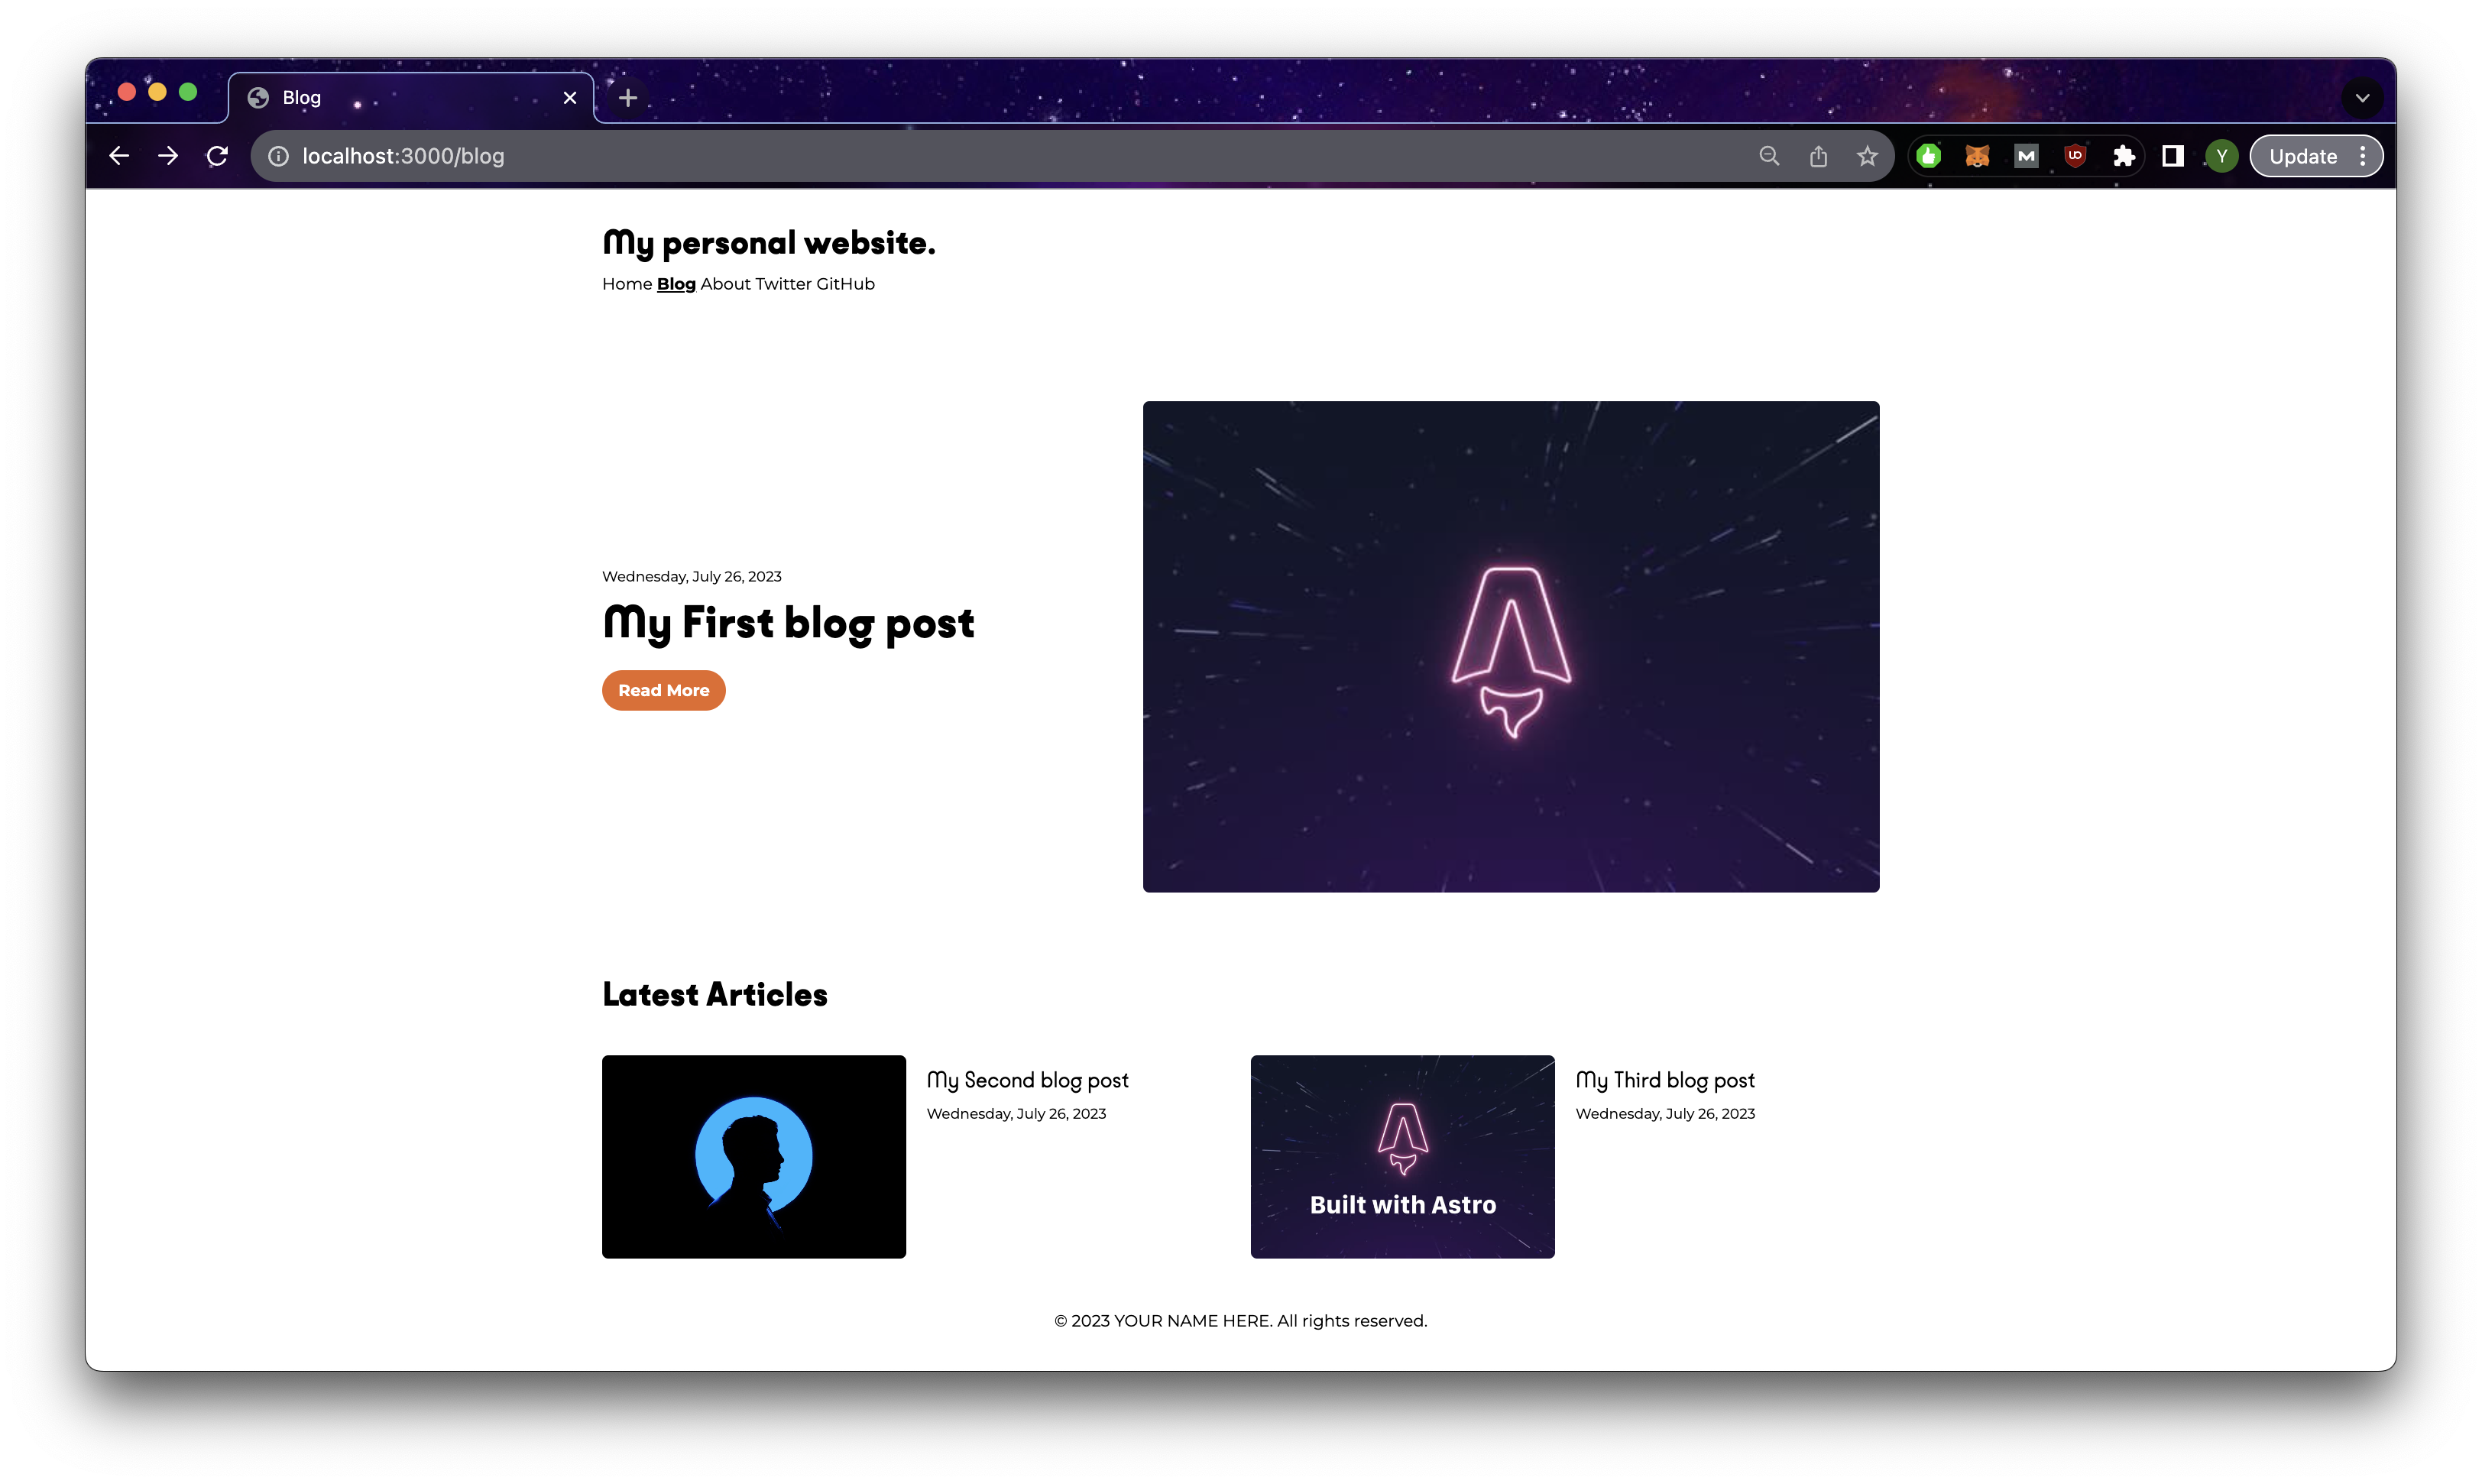Click the browser back arrow

click(x=119, y=156)
